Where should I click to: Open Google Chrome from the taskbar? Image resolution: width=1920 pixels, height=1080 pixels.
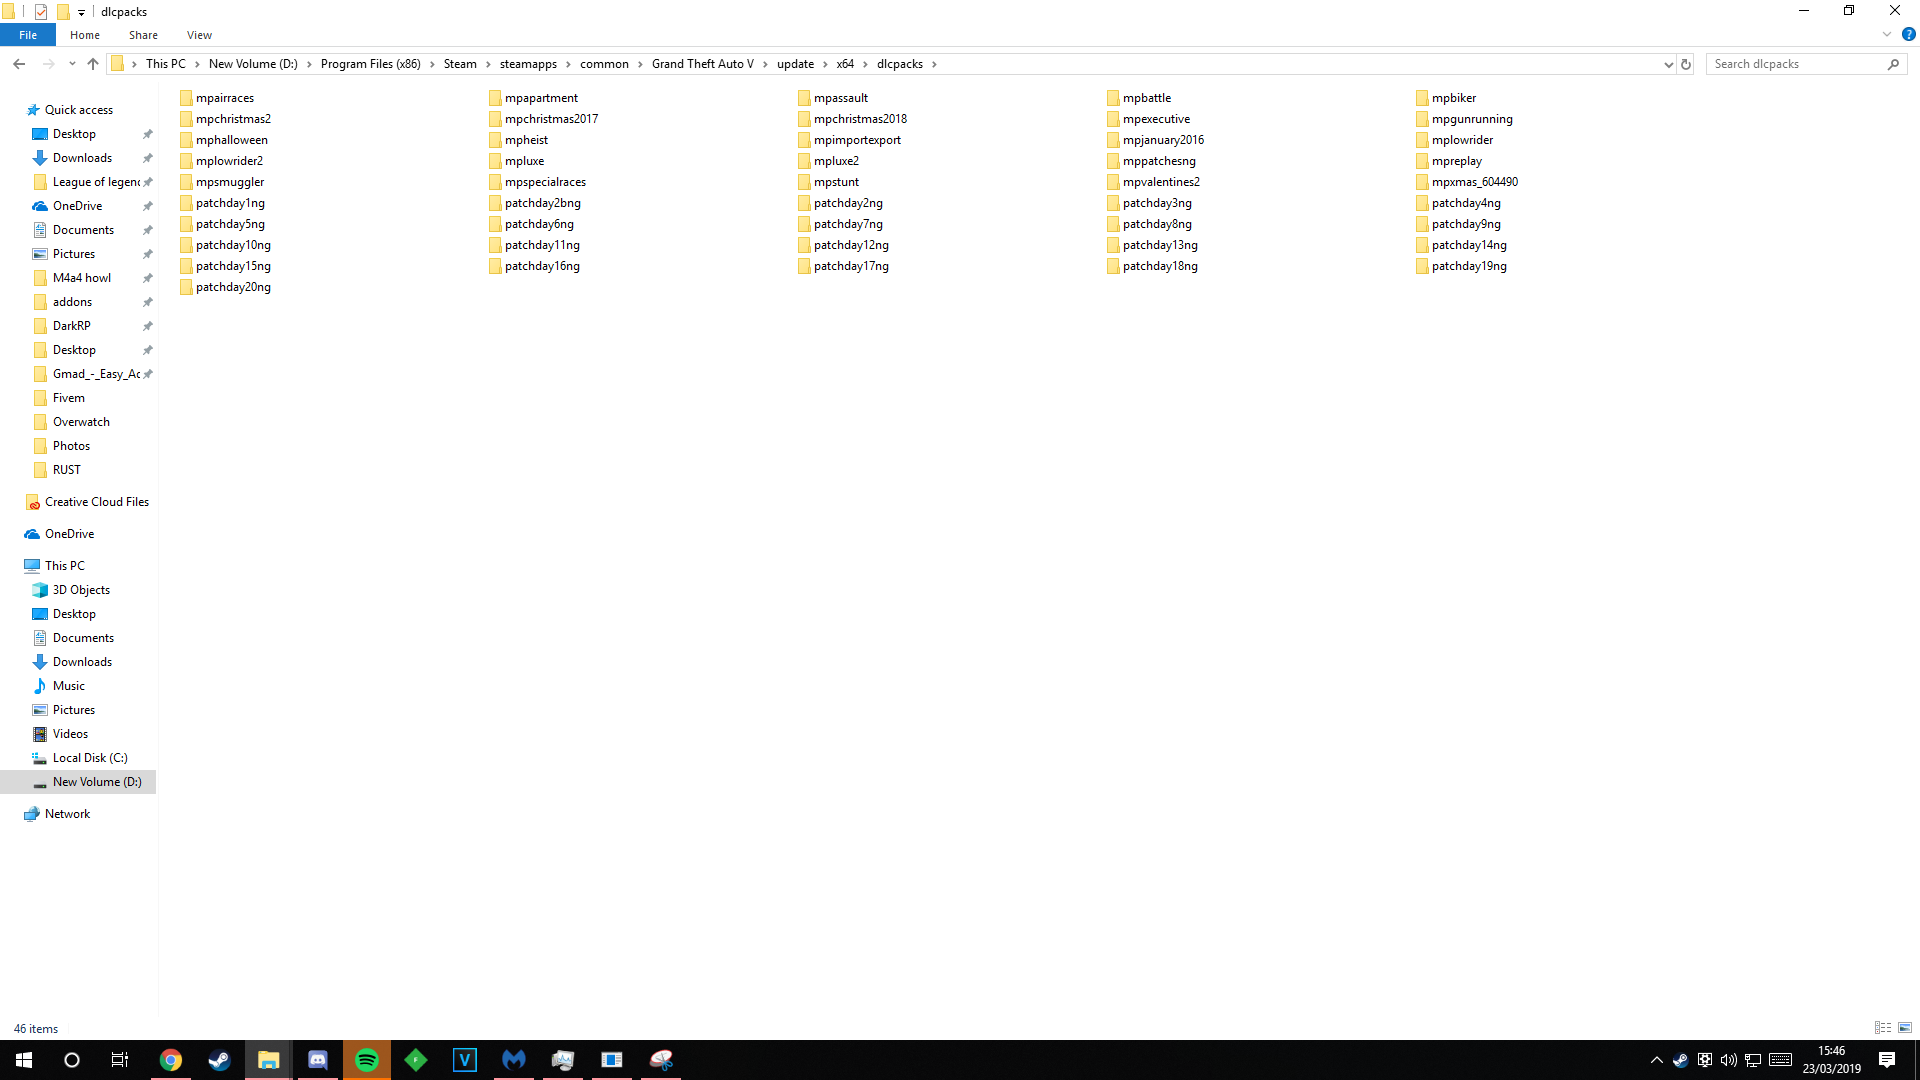coord(171,1060)
